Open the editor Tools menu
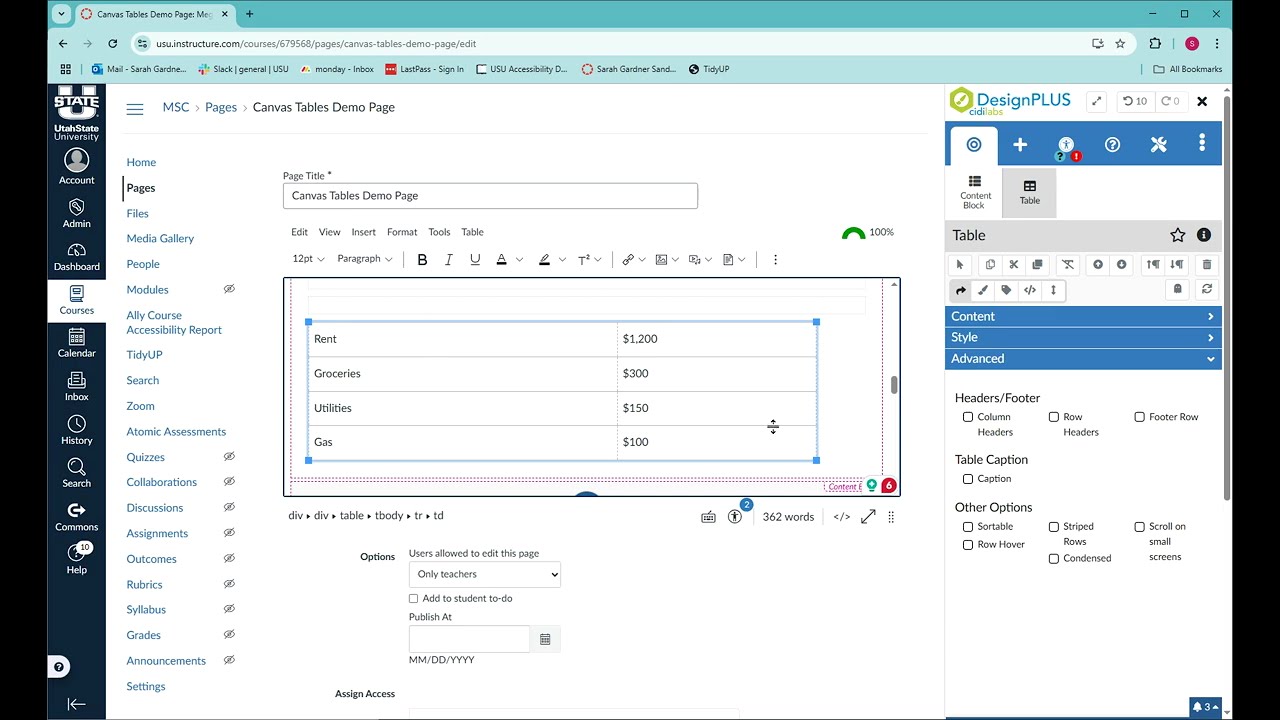 tap(439, 232)
